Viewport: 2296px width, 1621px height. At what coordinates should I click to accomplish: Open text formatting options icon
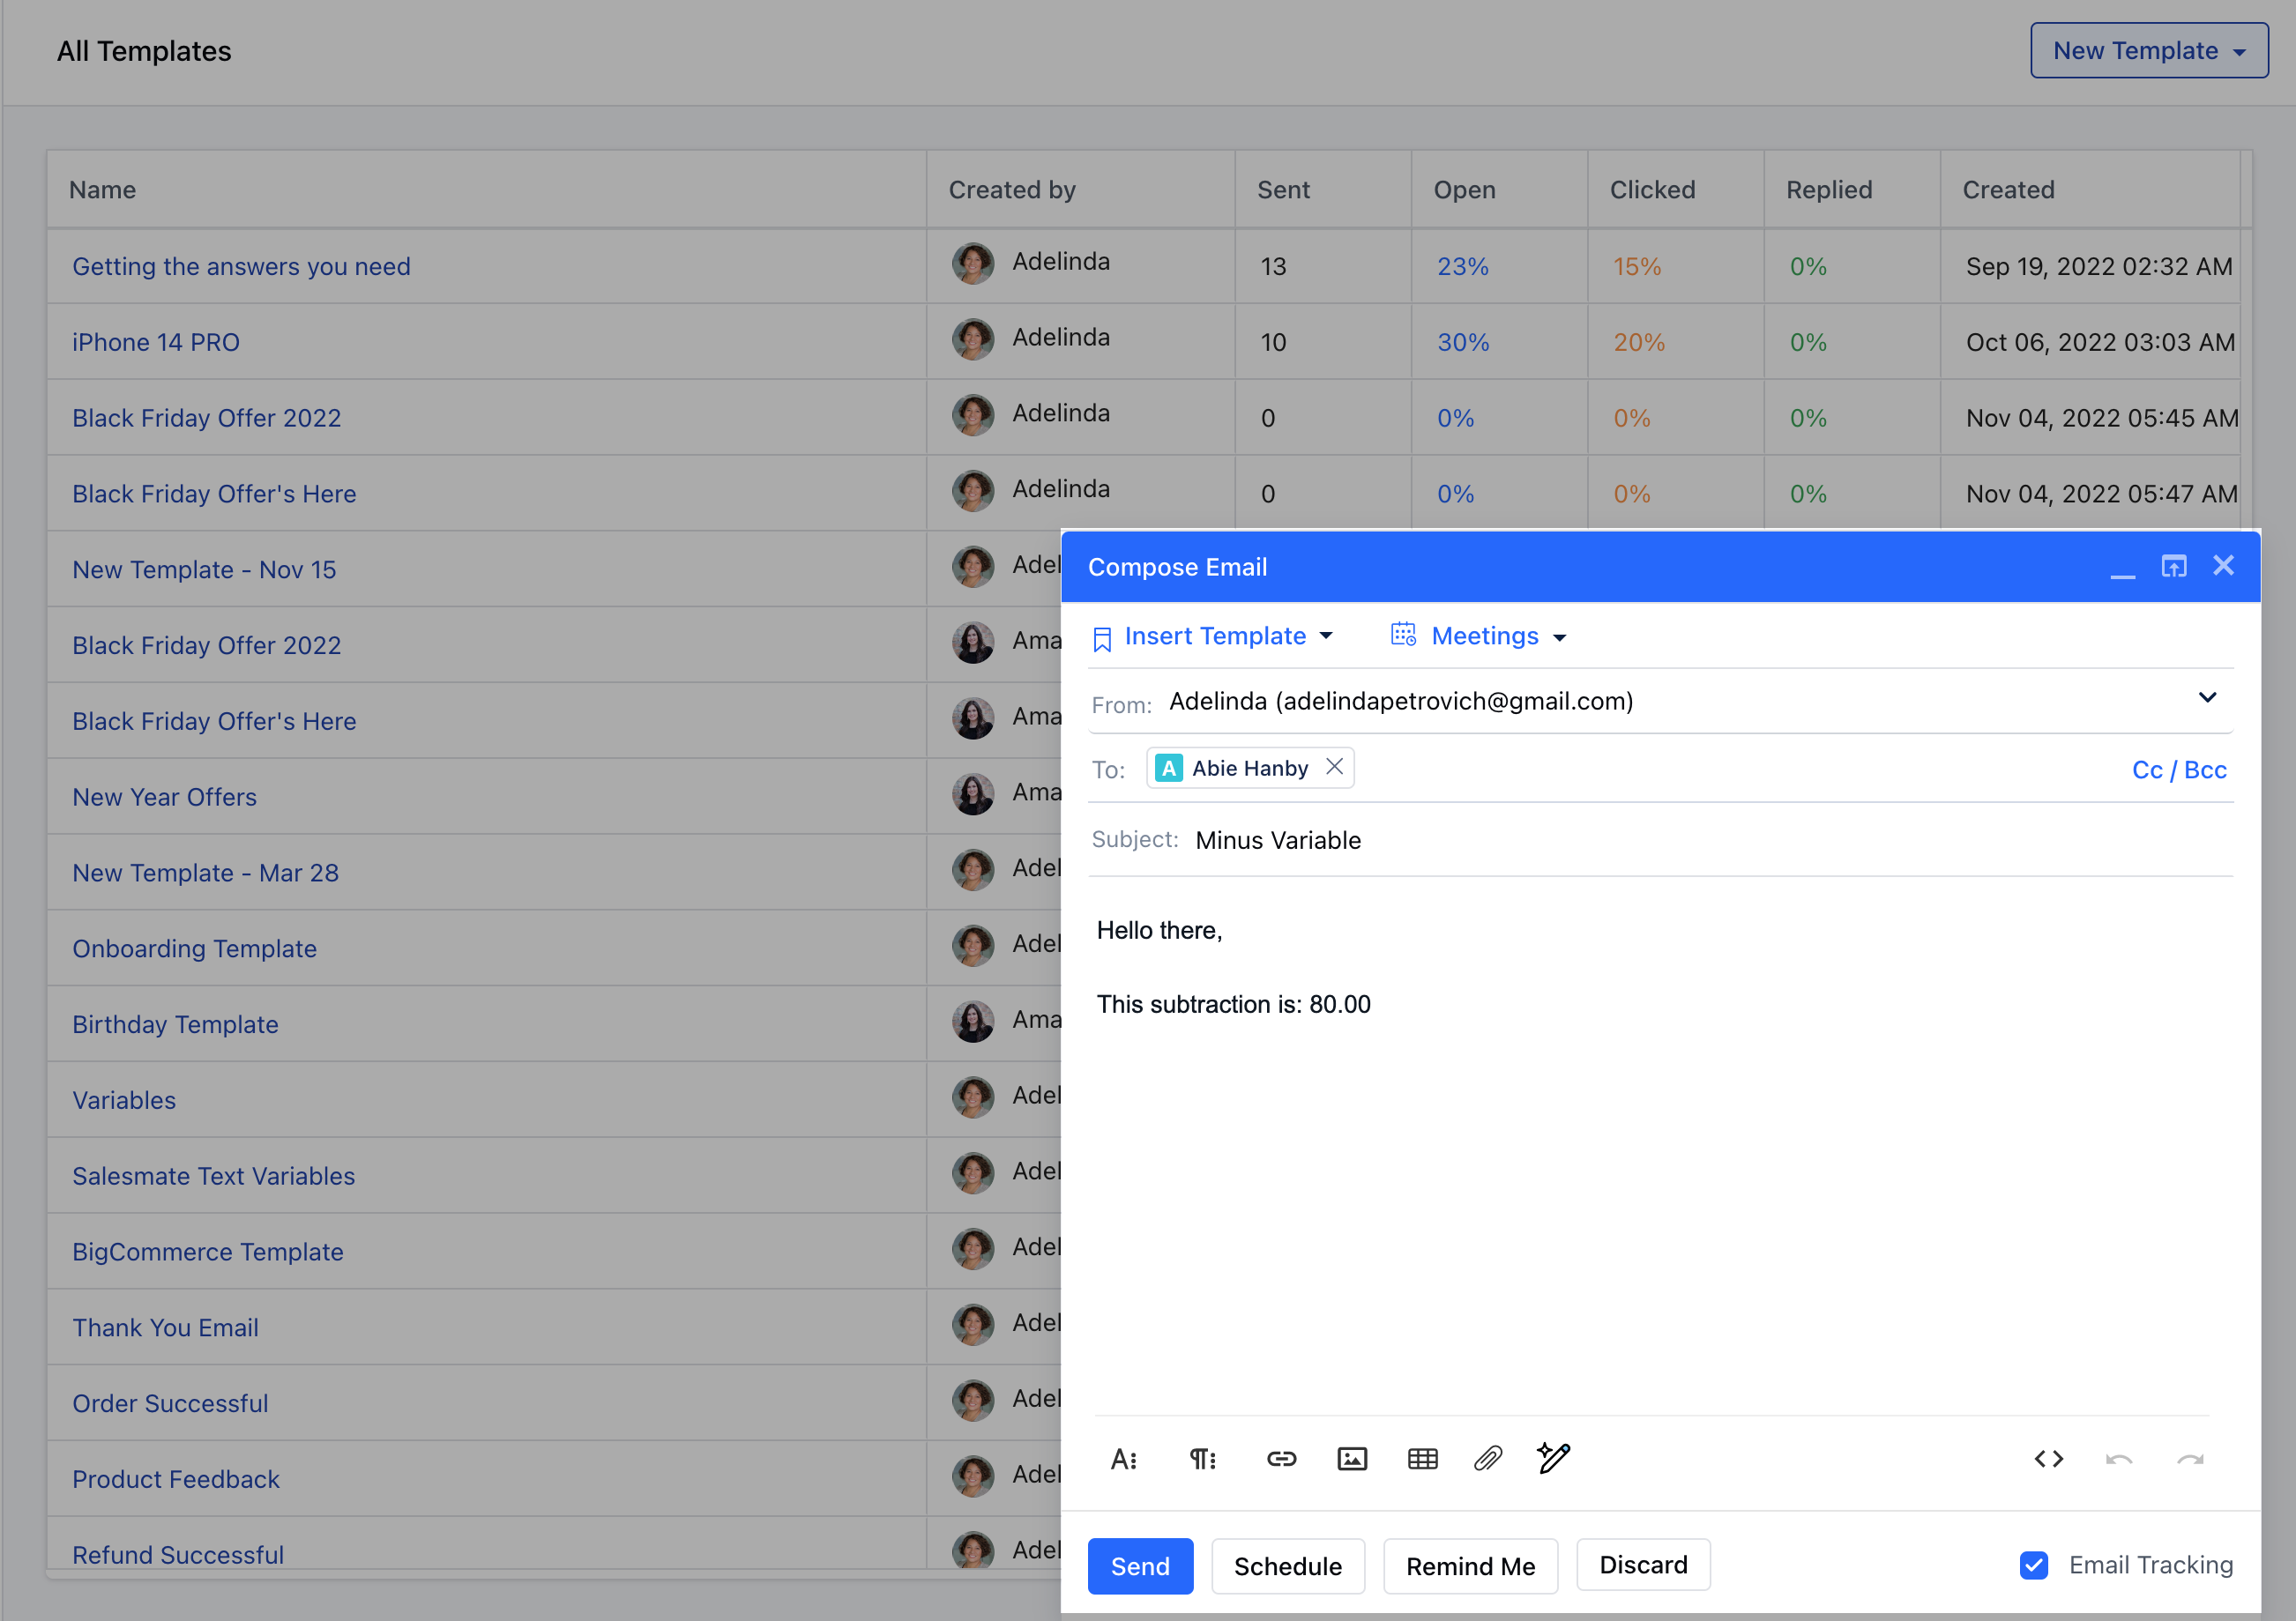pyautogui.click(x=1123, y=1459)
